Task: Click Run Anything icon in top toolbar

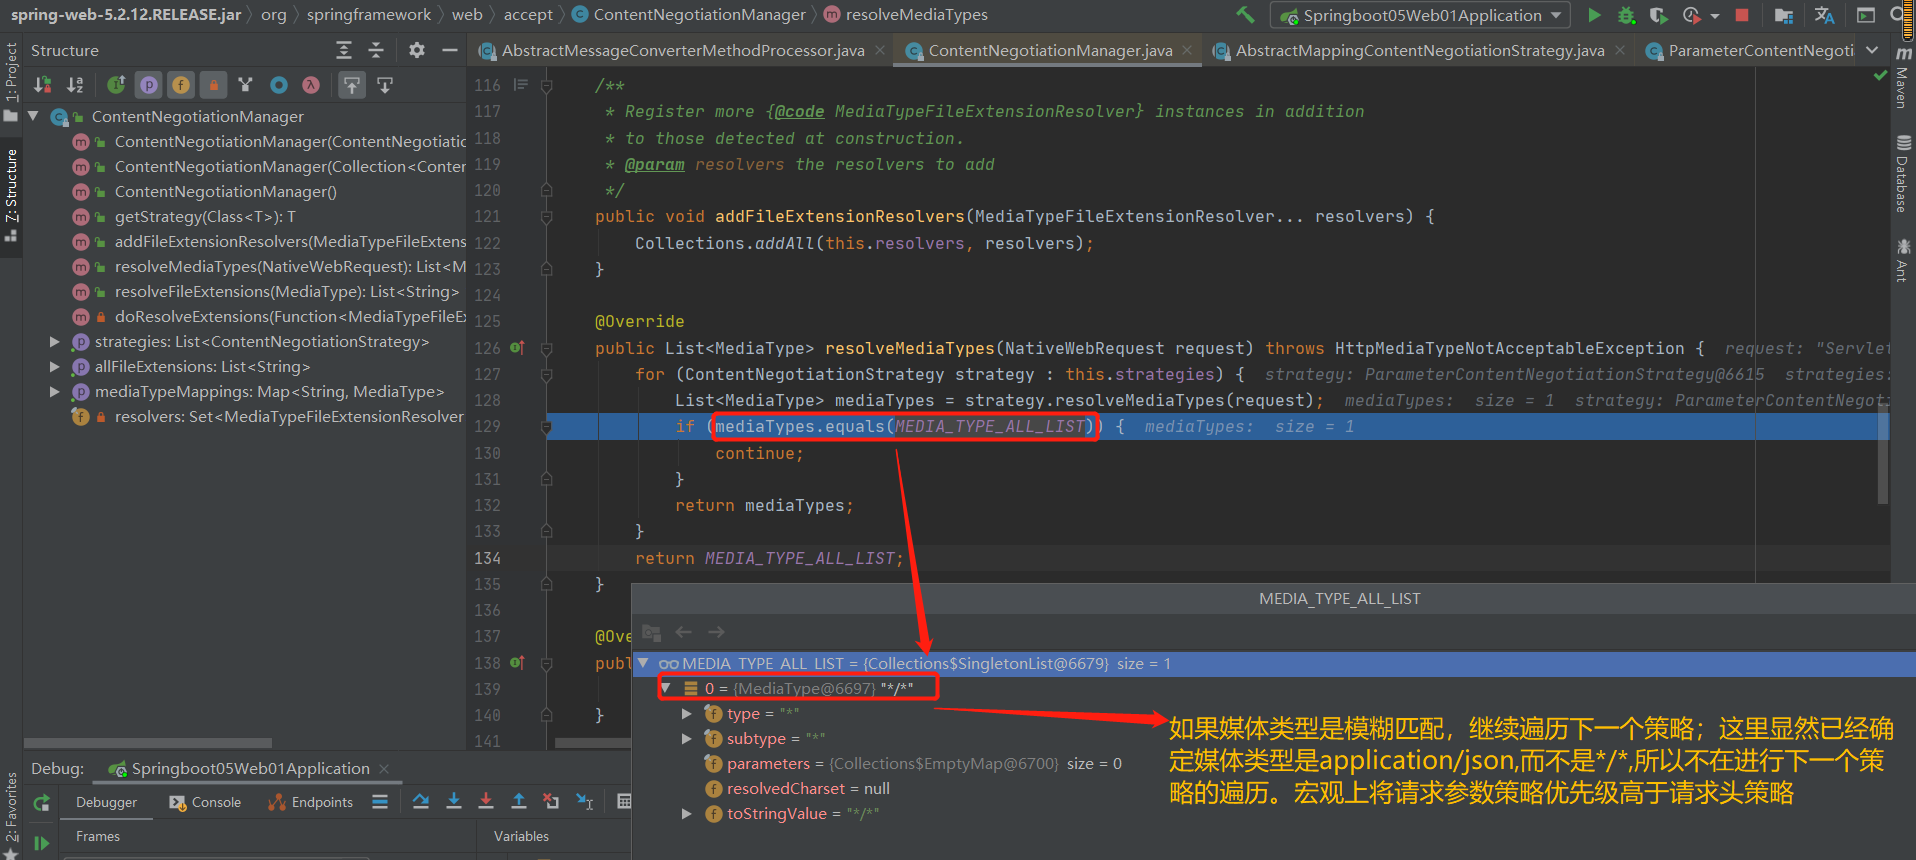Action: [x=1866, y=15]
